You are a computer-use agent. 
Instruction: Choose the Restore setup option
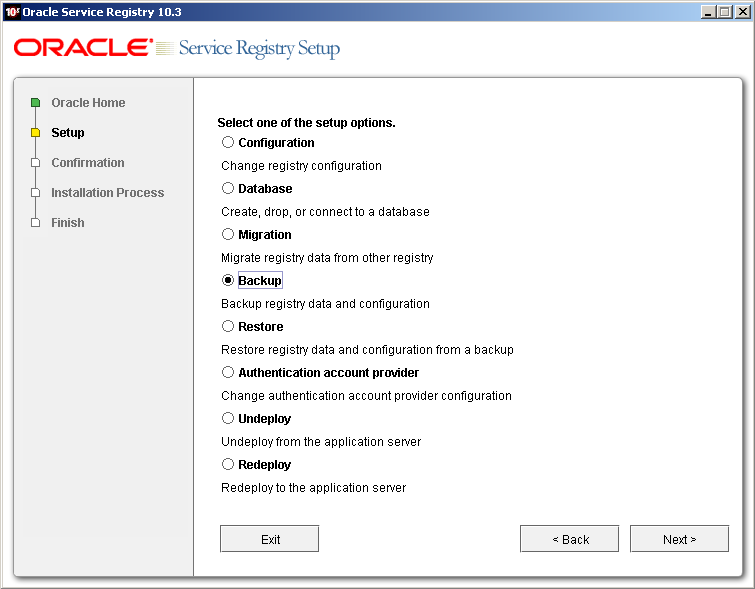pos(228,327)
